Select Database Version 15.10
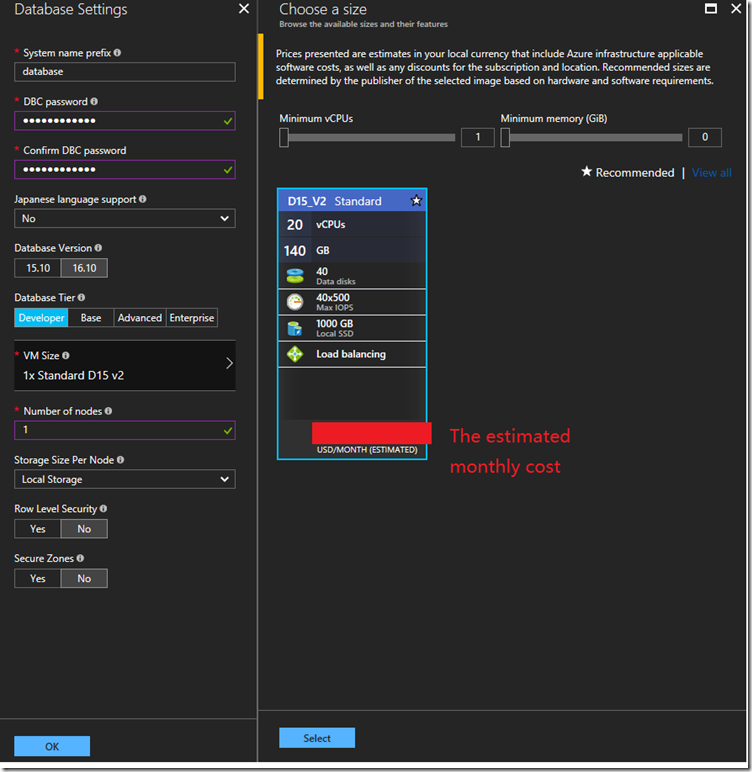 38,268
